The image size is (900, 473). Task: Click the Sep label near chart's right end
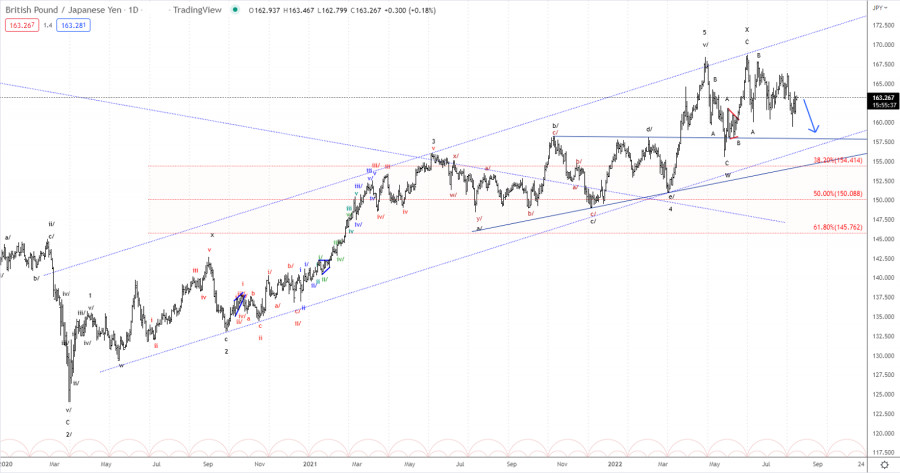[817, 464]
